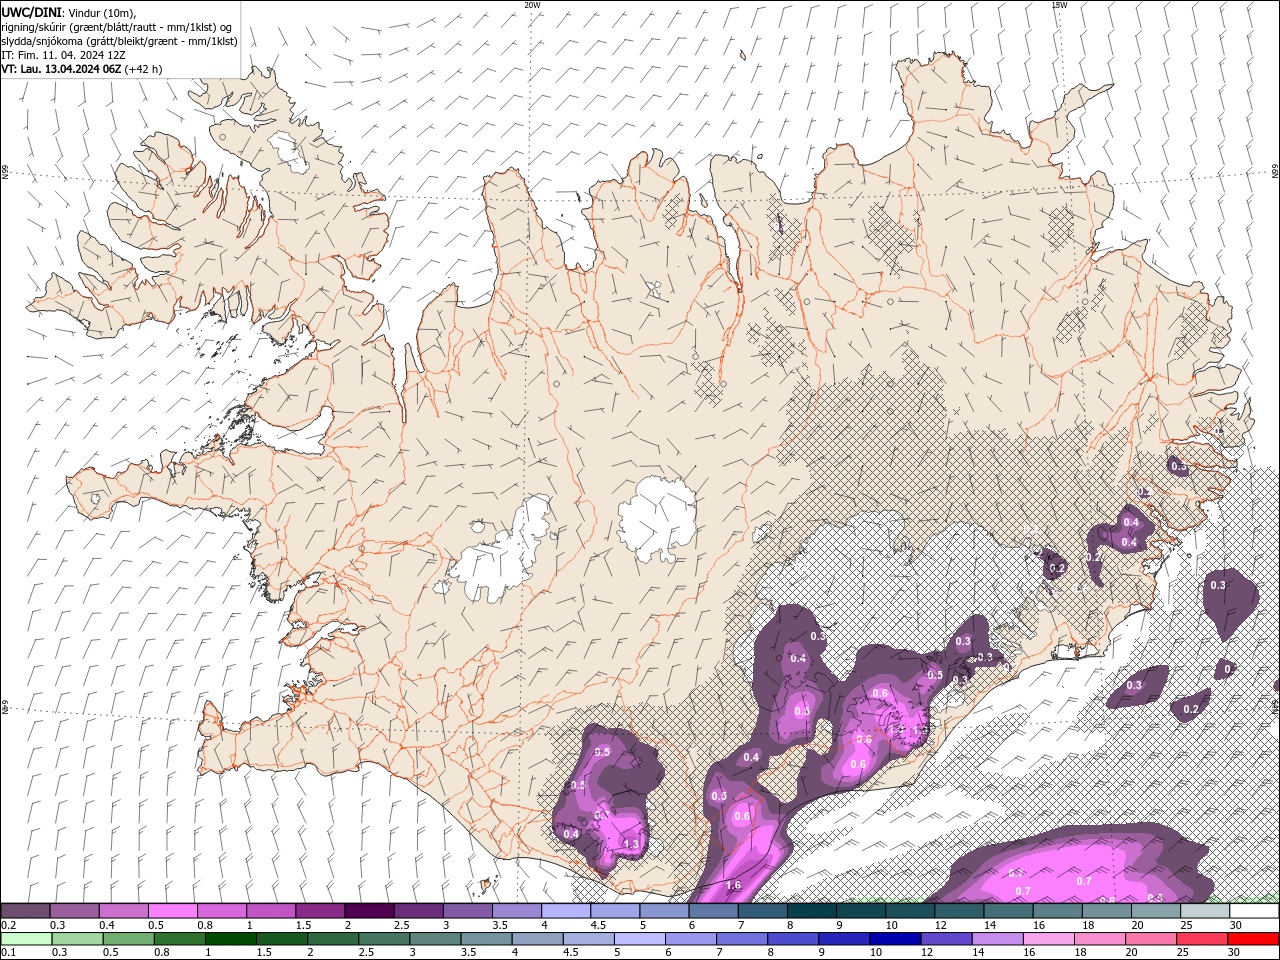The width and height of the screenshot is (1280, 960).
Task: Pick the light grey upper-row swatch labeled 25
Action: coord(1206,910)
